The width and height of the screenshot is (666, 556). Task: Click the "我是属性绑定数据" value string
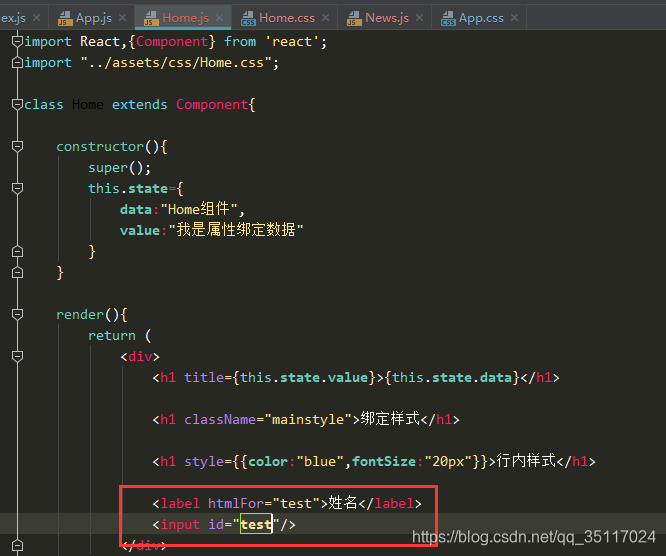[236, 230]
